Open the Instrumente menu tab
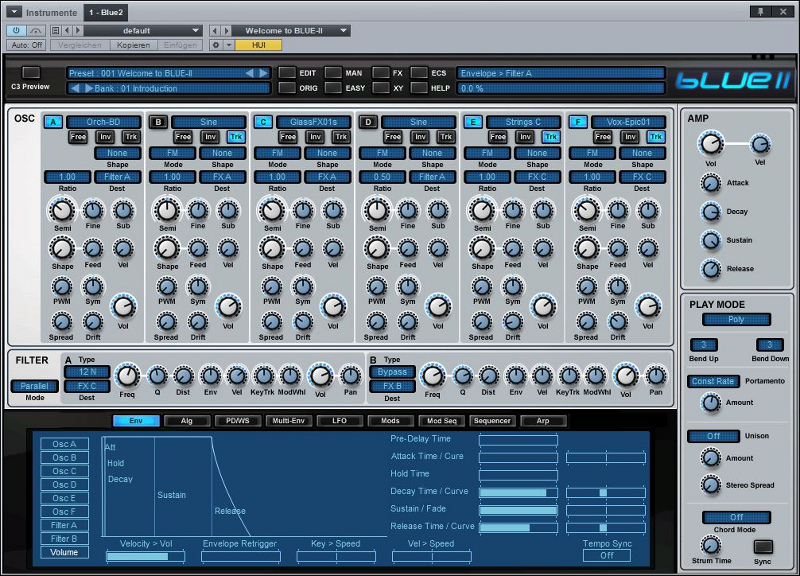 (x=52, y=12)
